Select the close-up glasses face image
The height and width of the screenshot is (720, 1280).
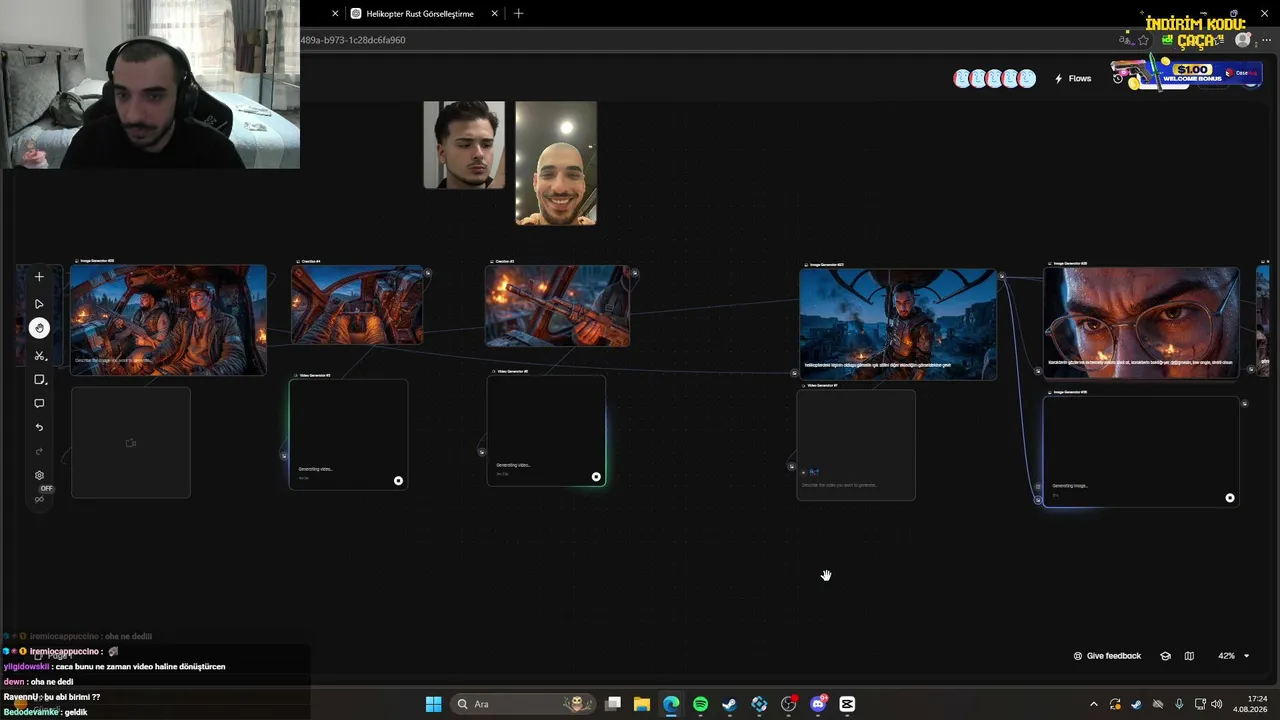pyautogui.click(x=1141, y=322)
